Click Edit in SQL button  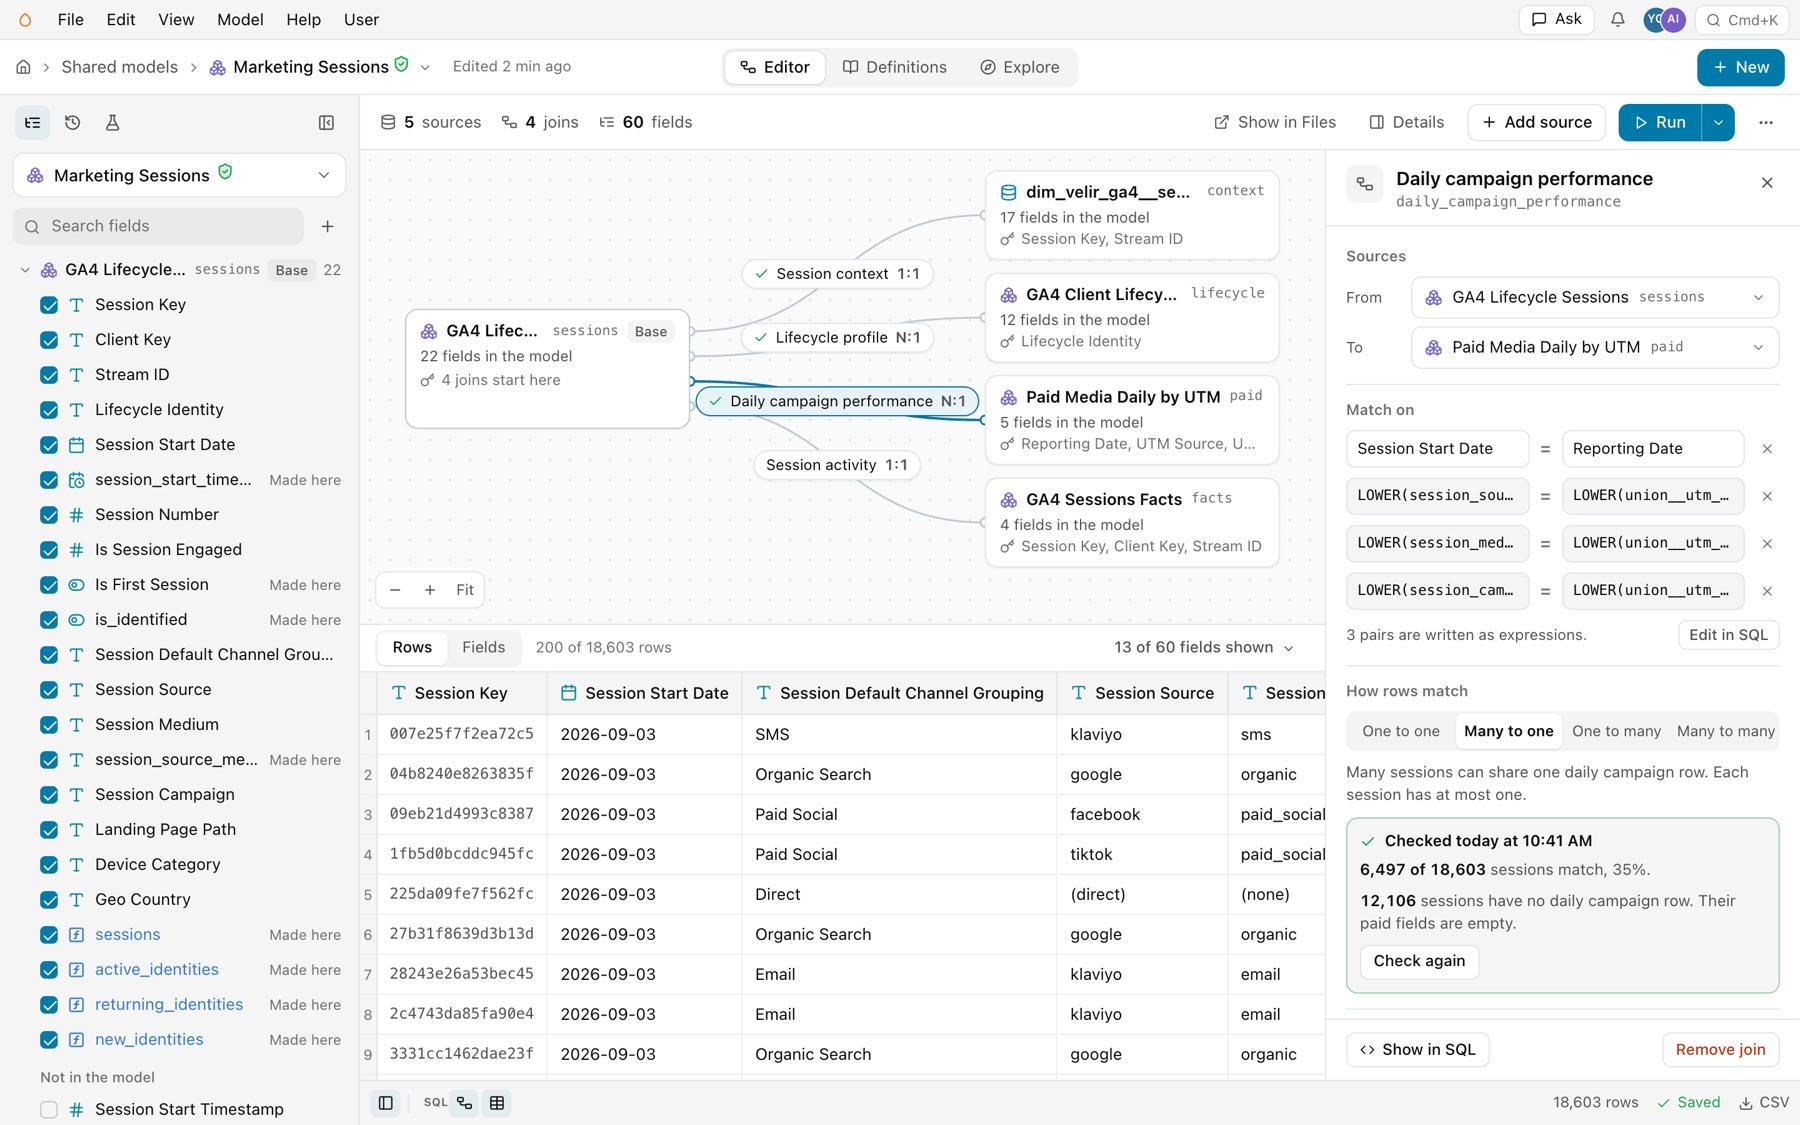click(x=1728, y=635)
